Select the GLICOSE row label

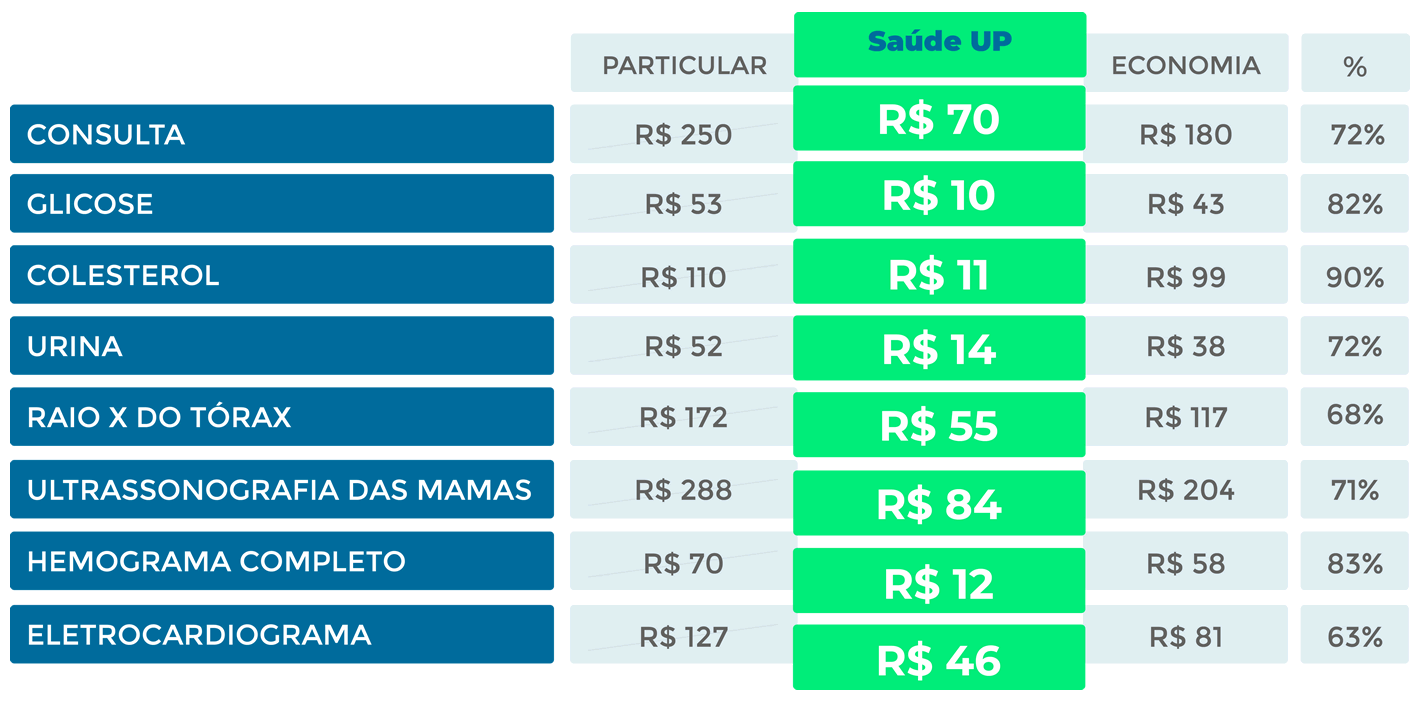(281, 204)
